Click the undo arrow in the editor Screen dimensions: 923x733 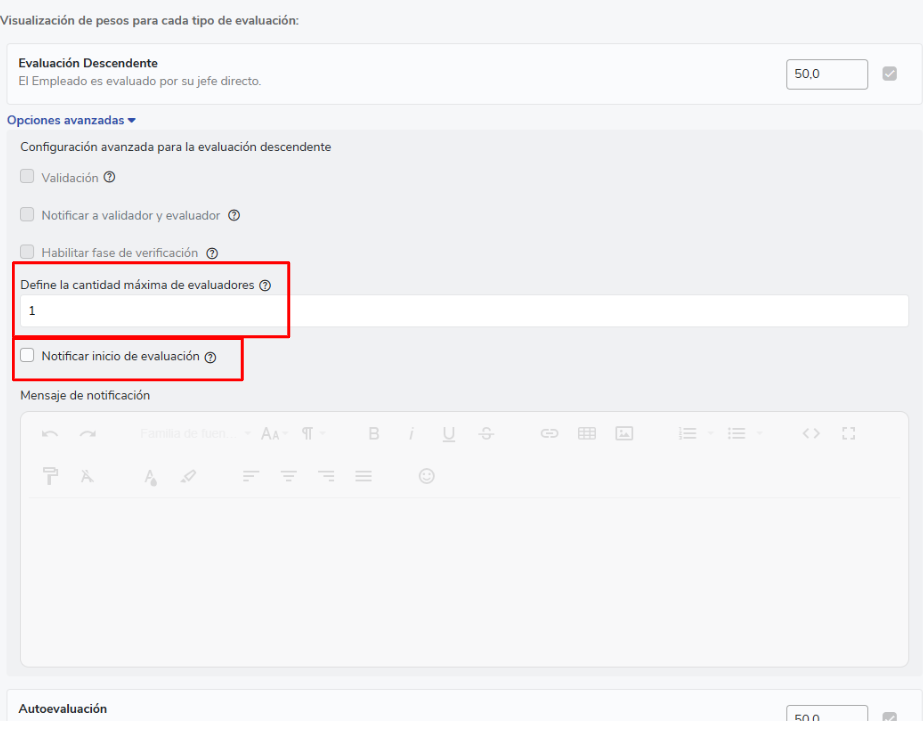pos(50,434)
